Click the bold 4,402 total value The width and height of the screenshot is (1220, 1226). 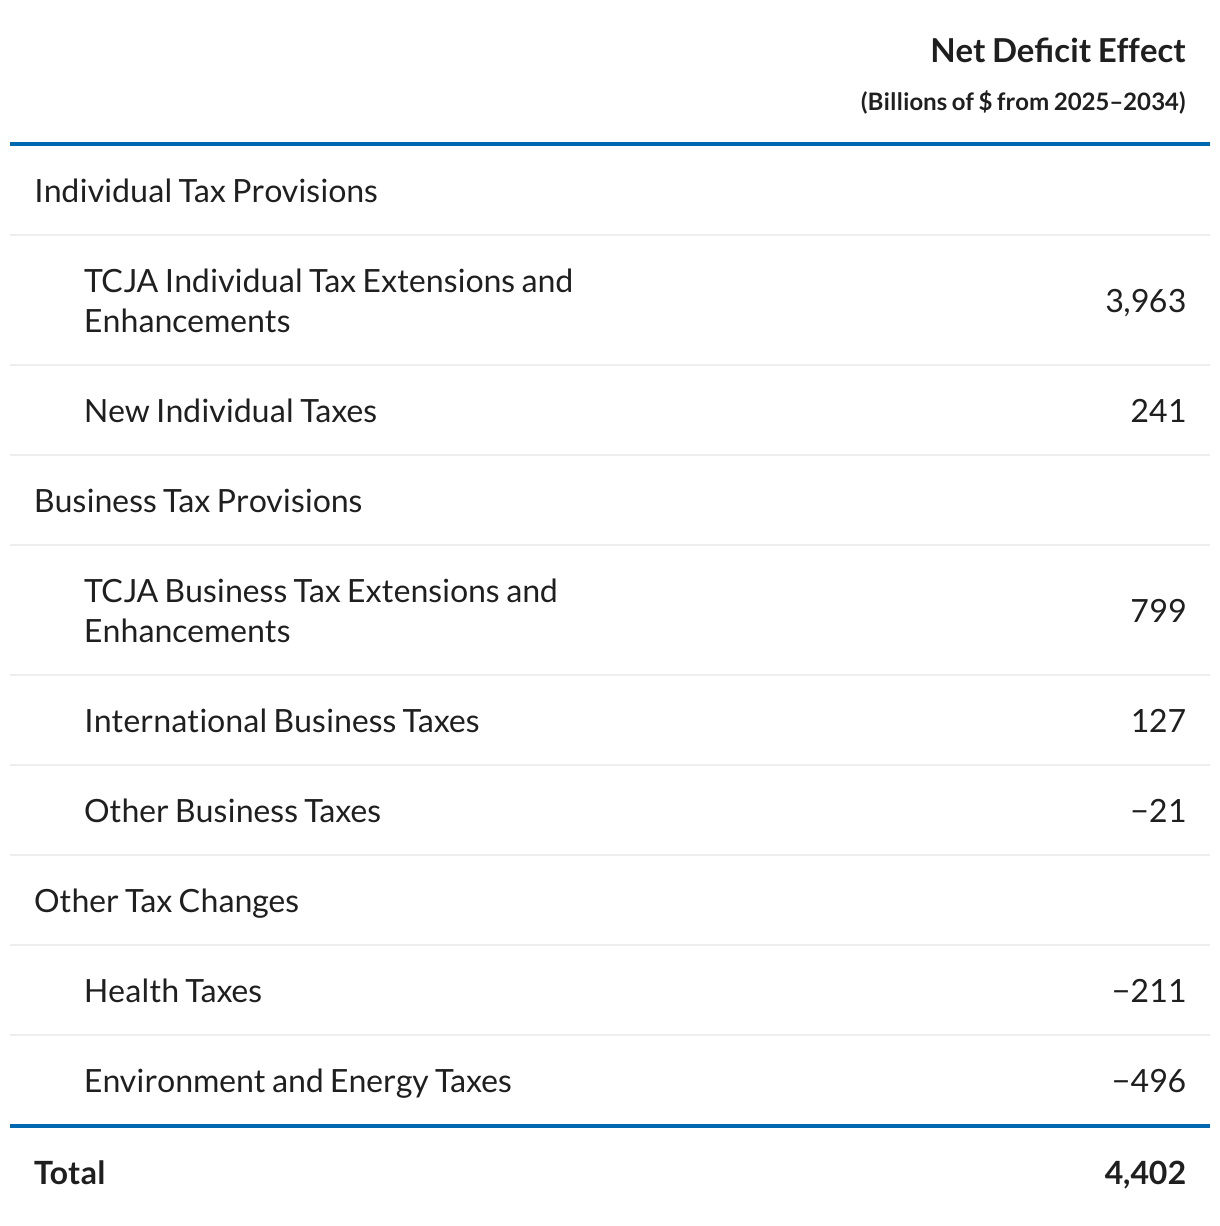pos(1144,1173)
